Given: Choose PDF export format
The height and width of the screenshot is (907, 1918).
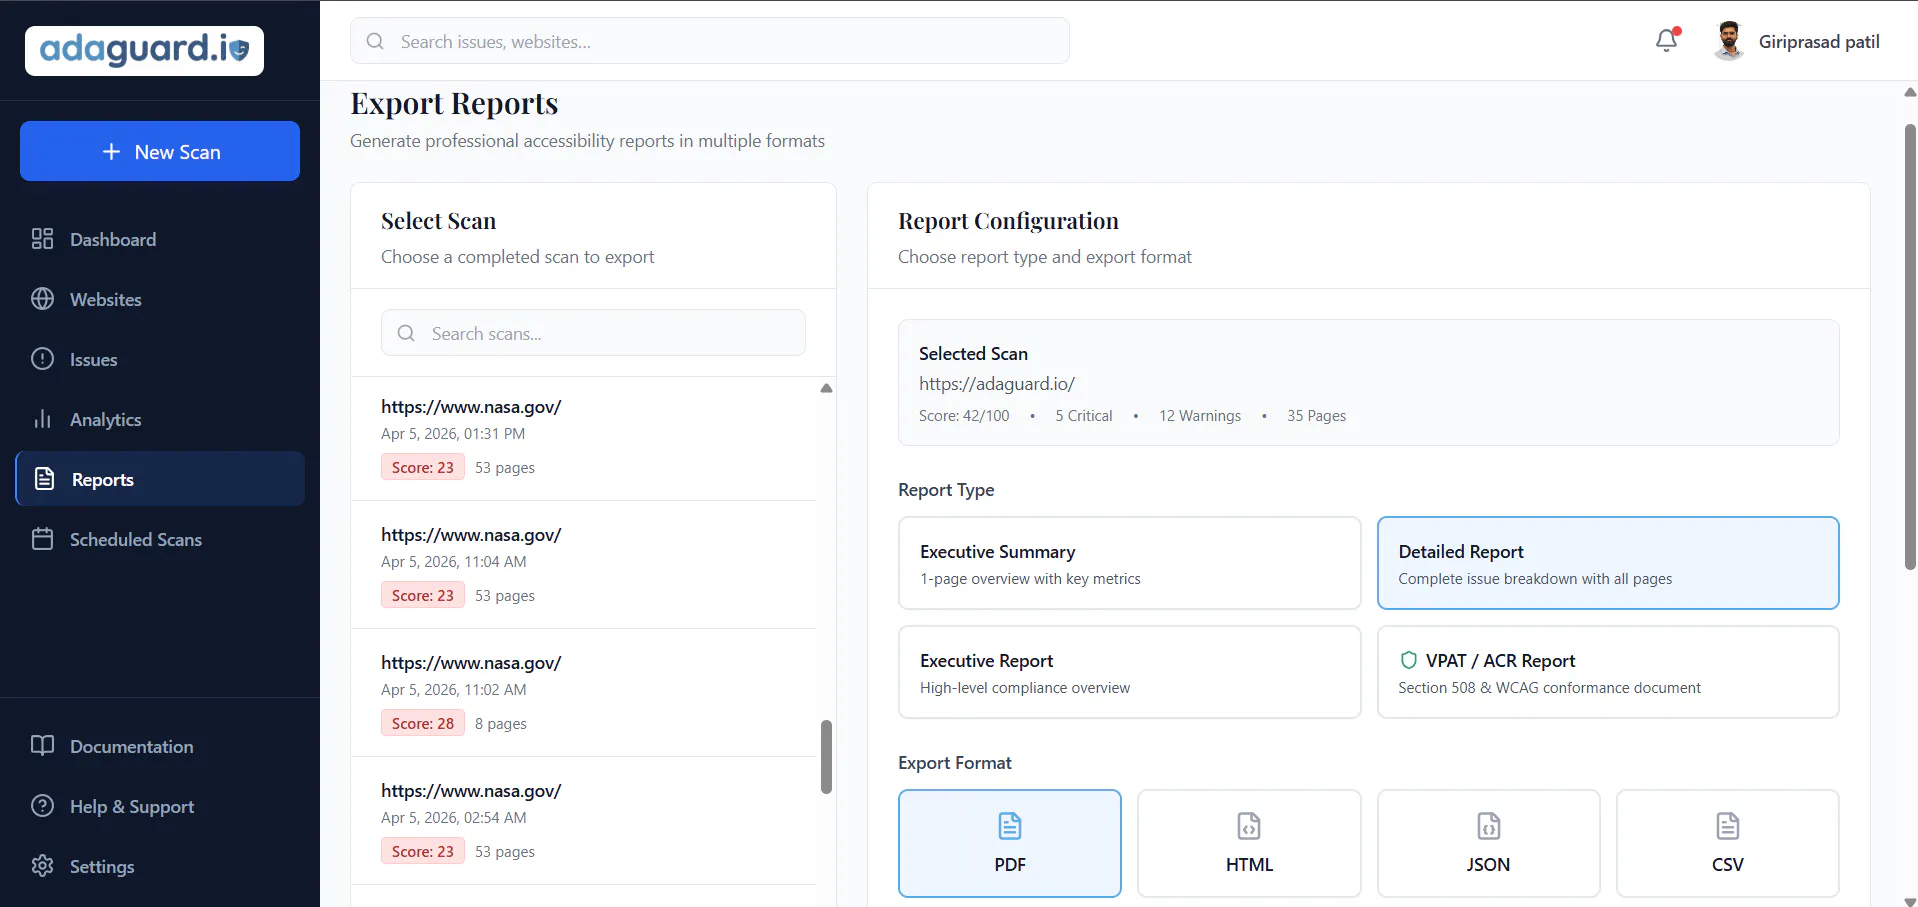Looking at the screenshot, I should (1010, 844).
